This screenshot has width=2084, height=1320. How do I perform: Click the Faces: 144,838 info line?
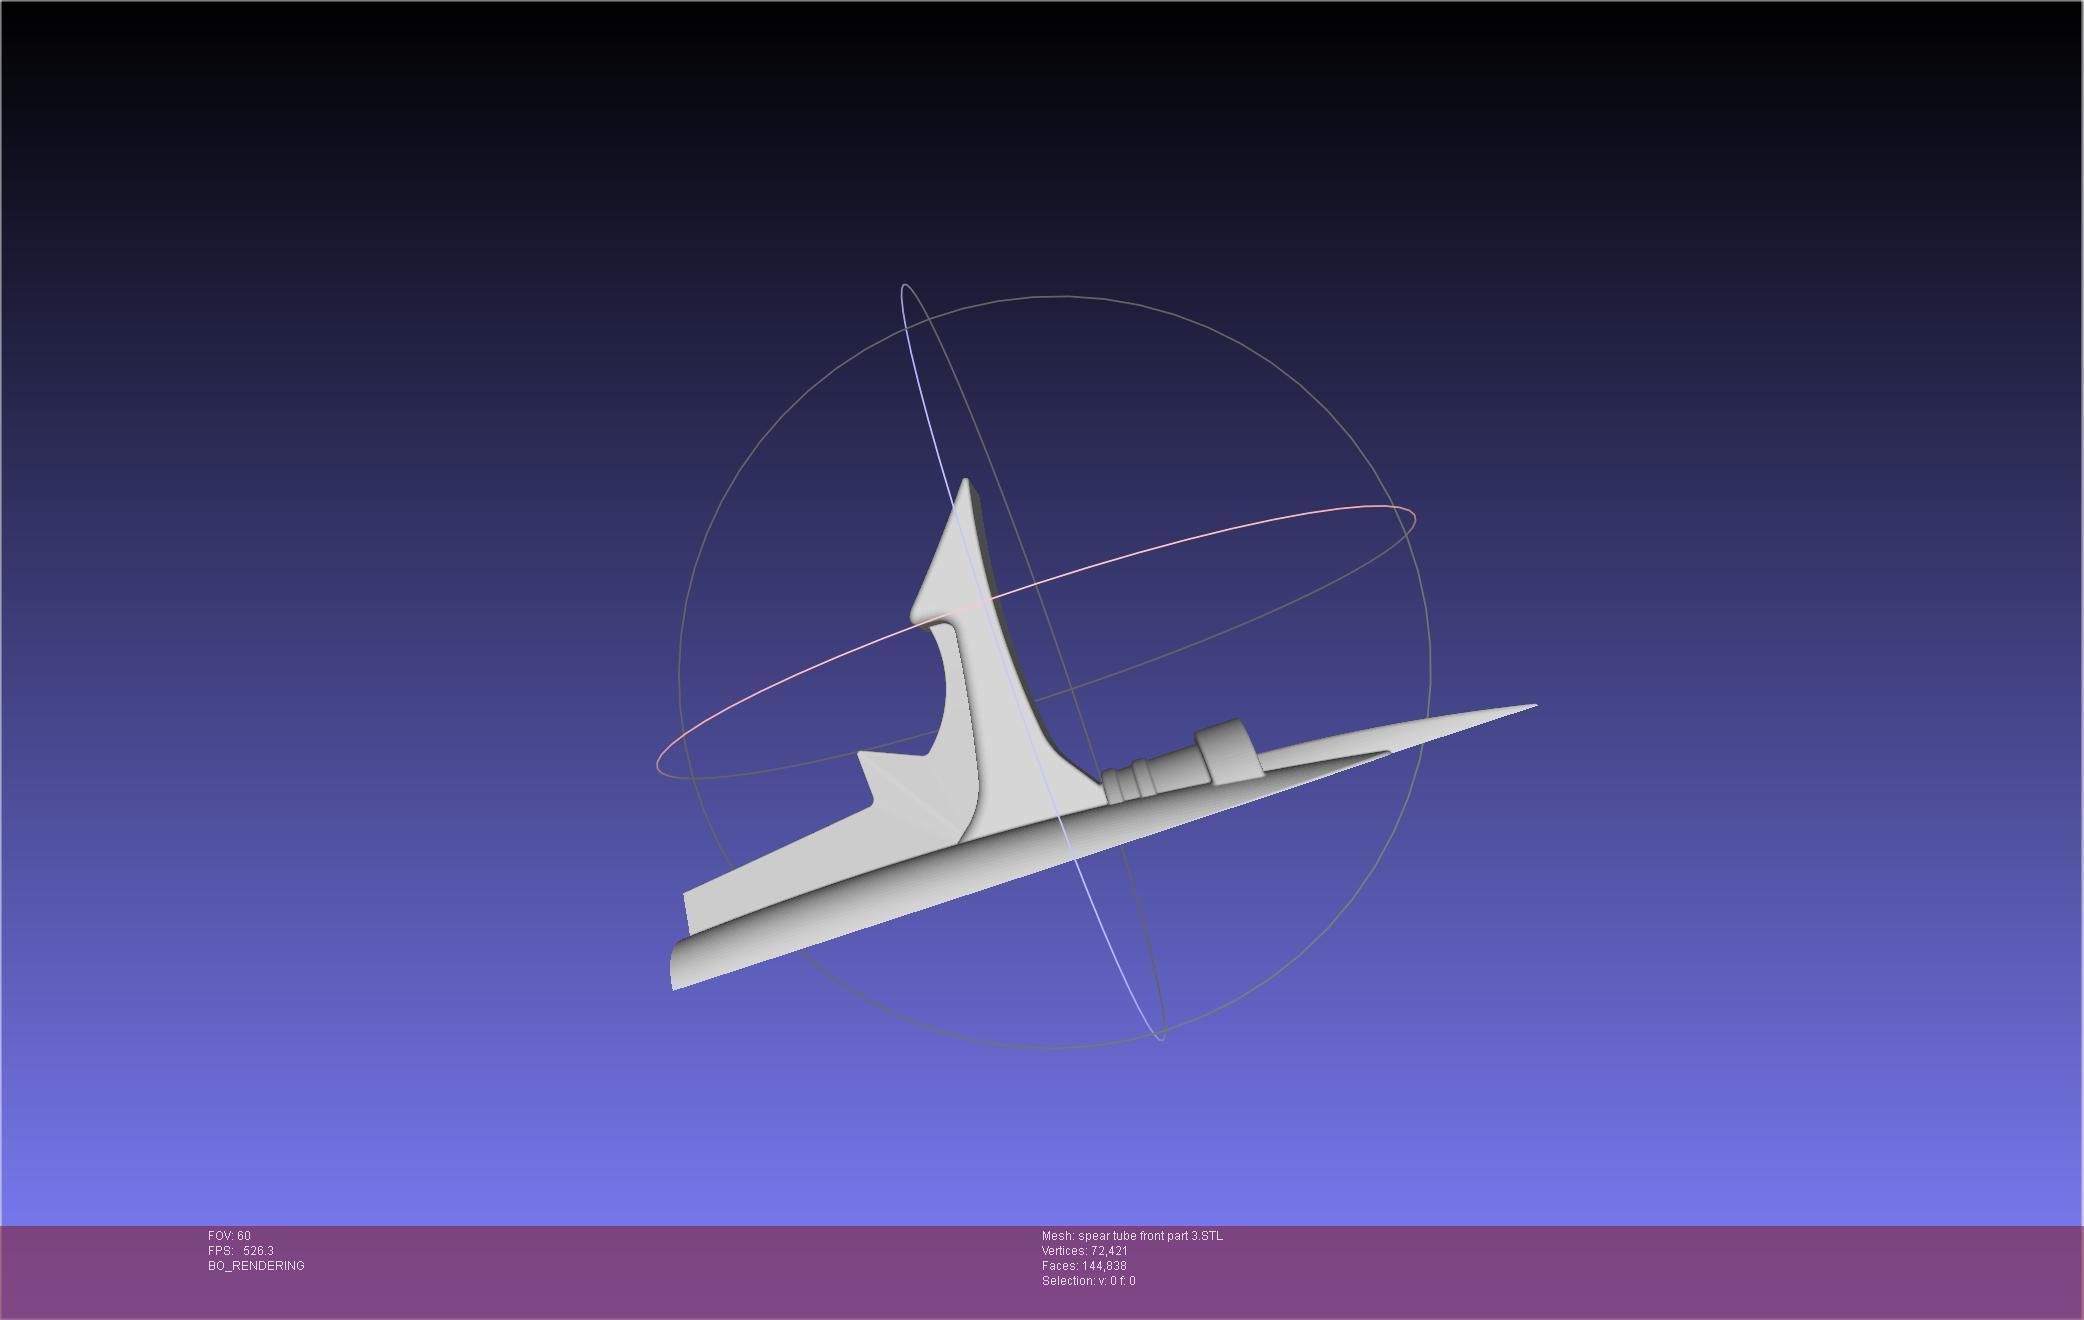coord(1084,1266)
